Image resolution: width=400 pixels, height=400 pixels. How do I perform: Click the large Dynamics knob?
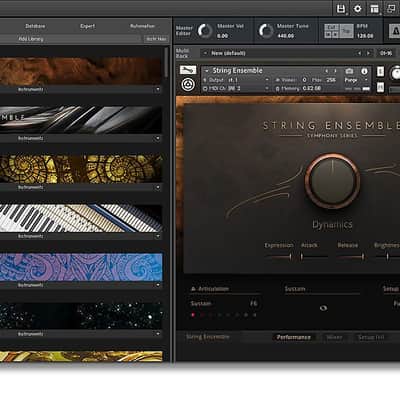pos(332,181)
